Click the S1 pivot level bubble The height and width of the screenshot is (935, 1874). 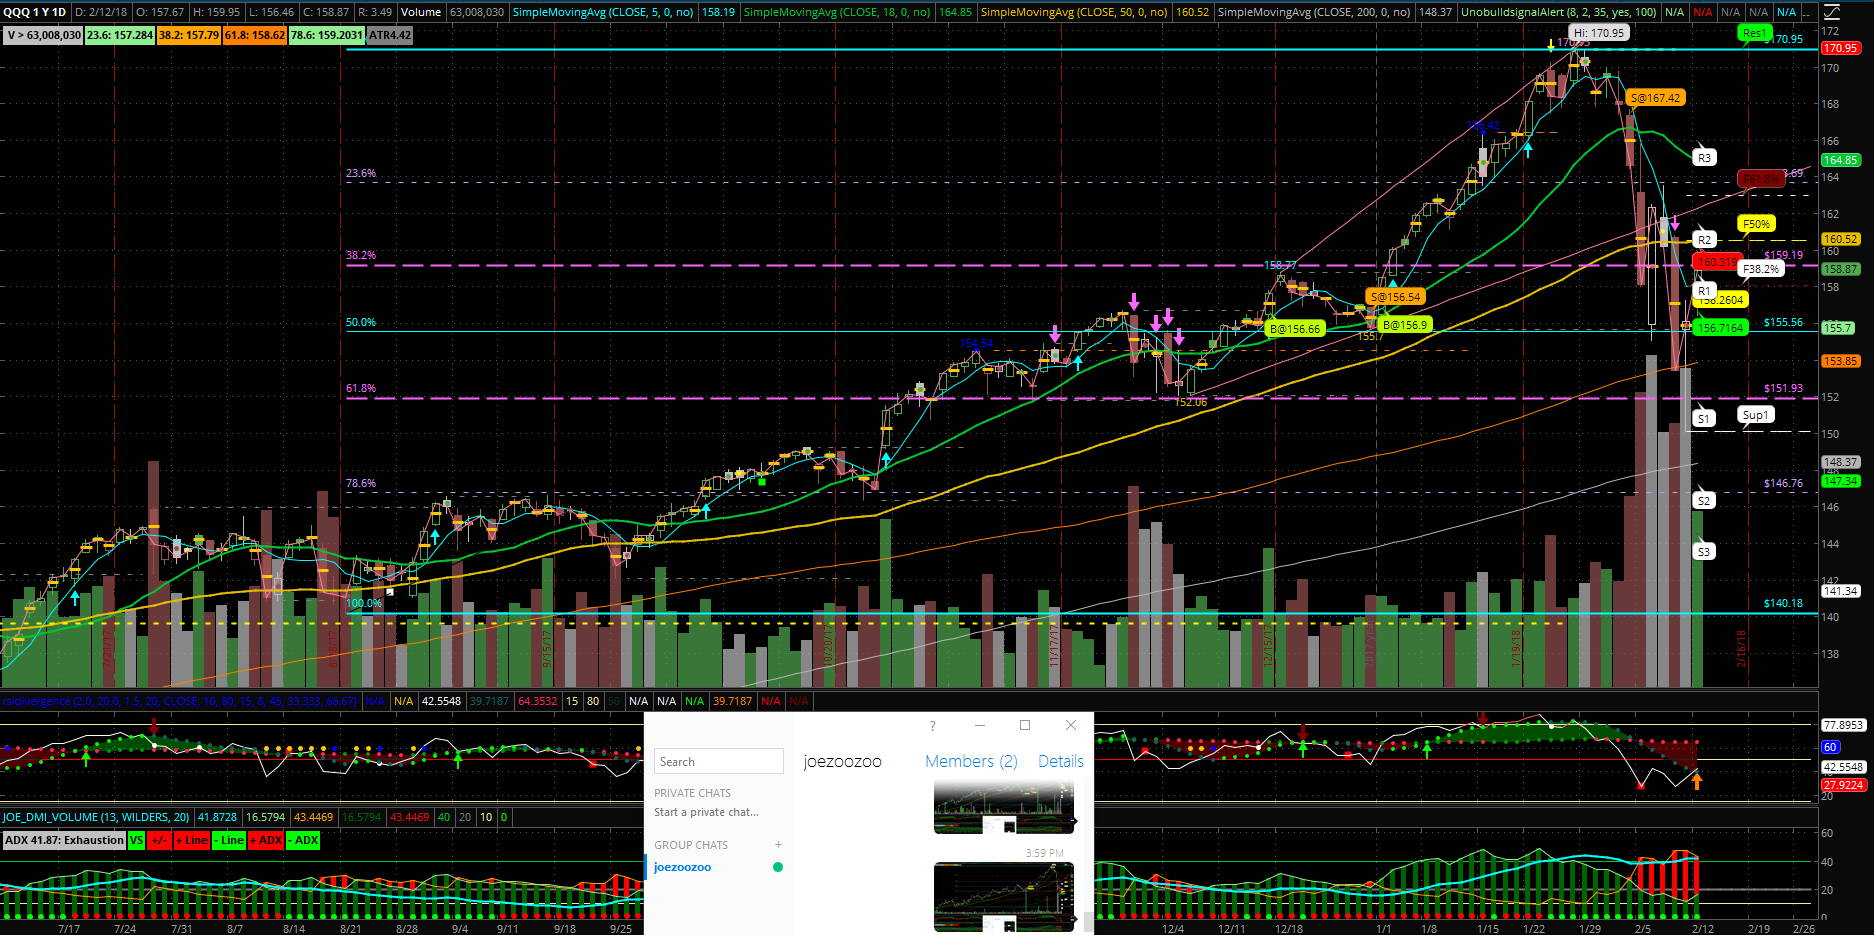pos(1704,419)
